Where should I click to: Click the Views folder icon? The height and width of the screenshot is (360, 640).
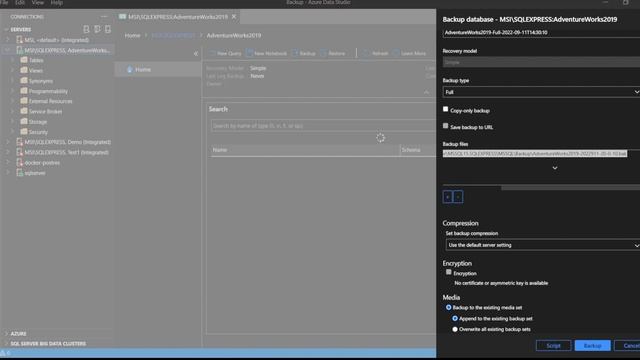[24, 70]
